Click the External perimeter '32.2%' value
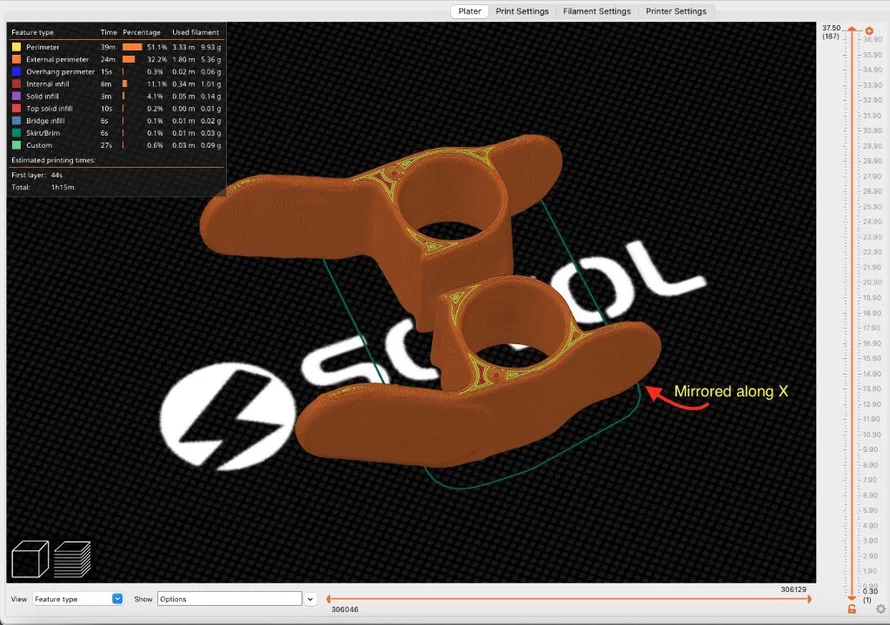This screenshot has width=890, height=625. (157, 59)
